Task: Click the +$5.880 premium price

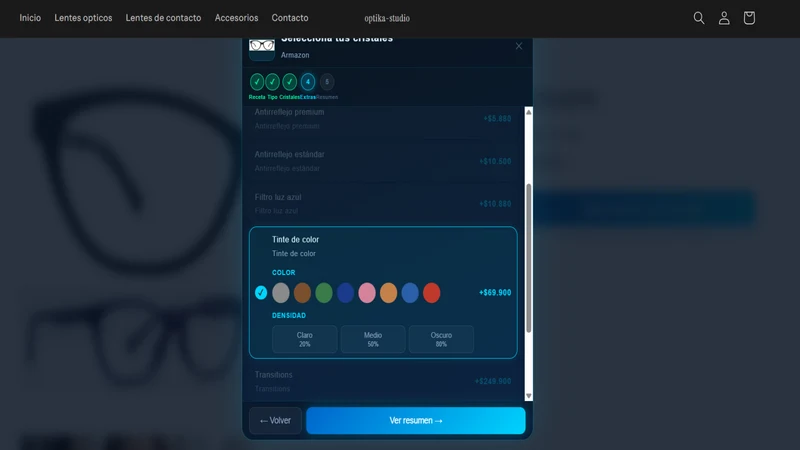Action: pyautogui.click(x=497, y=118)
